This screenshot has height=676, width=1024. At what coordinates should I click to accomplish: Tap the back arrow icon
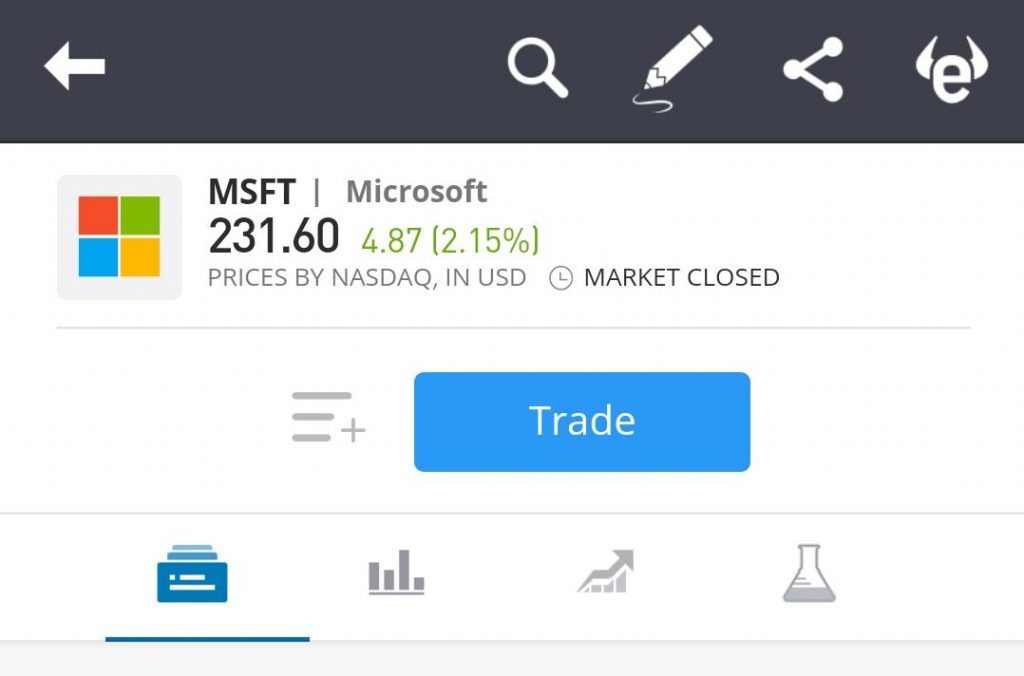click(x=75, y=65)
